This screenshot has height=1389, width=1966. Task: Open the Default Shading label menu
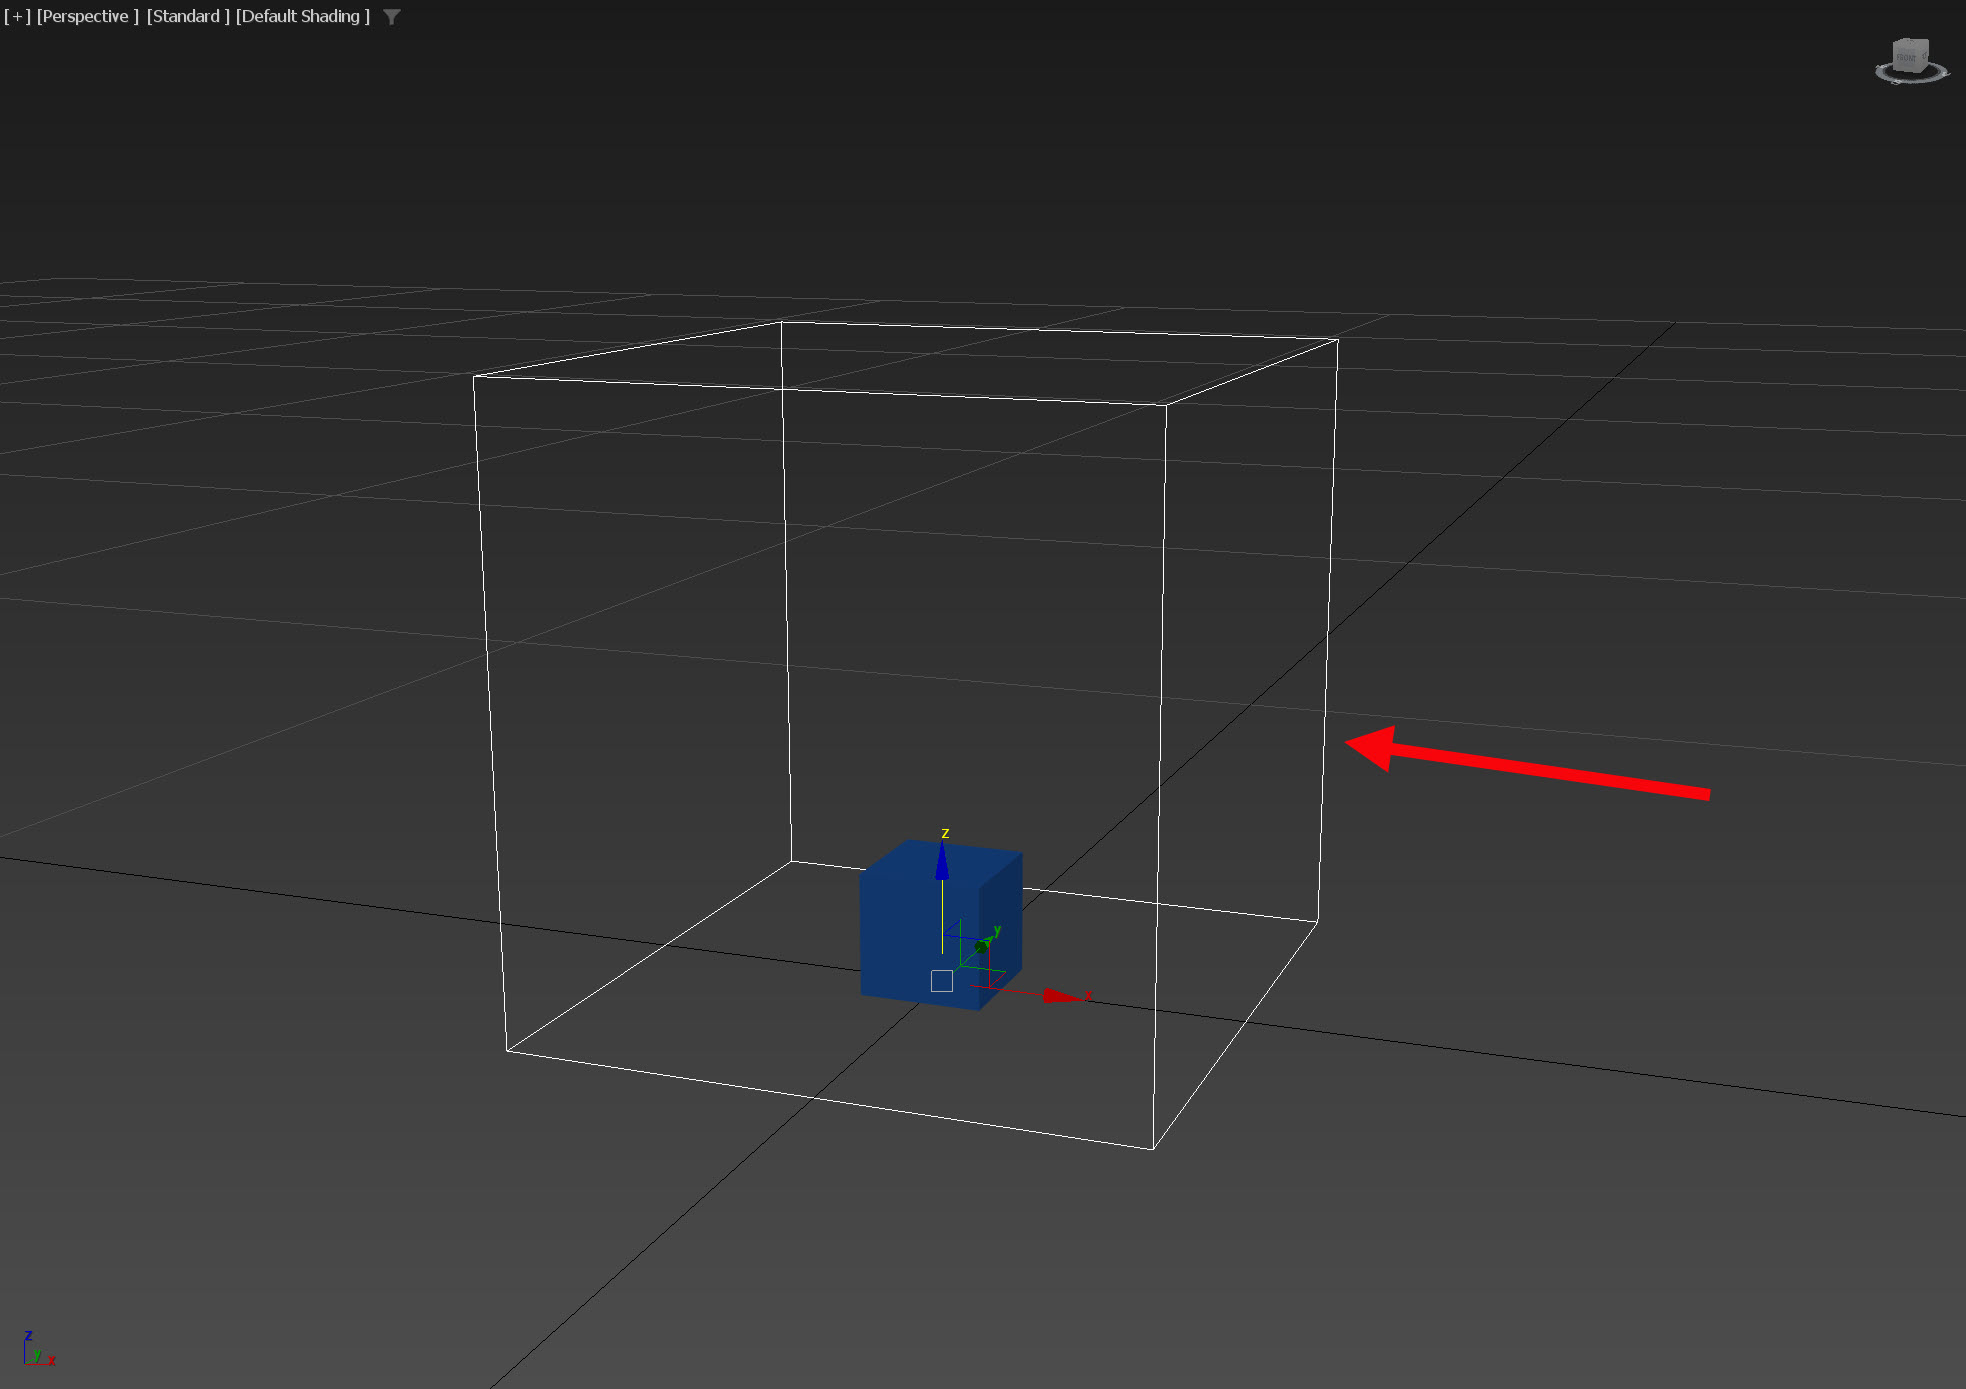point(302,16)
